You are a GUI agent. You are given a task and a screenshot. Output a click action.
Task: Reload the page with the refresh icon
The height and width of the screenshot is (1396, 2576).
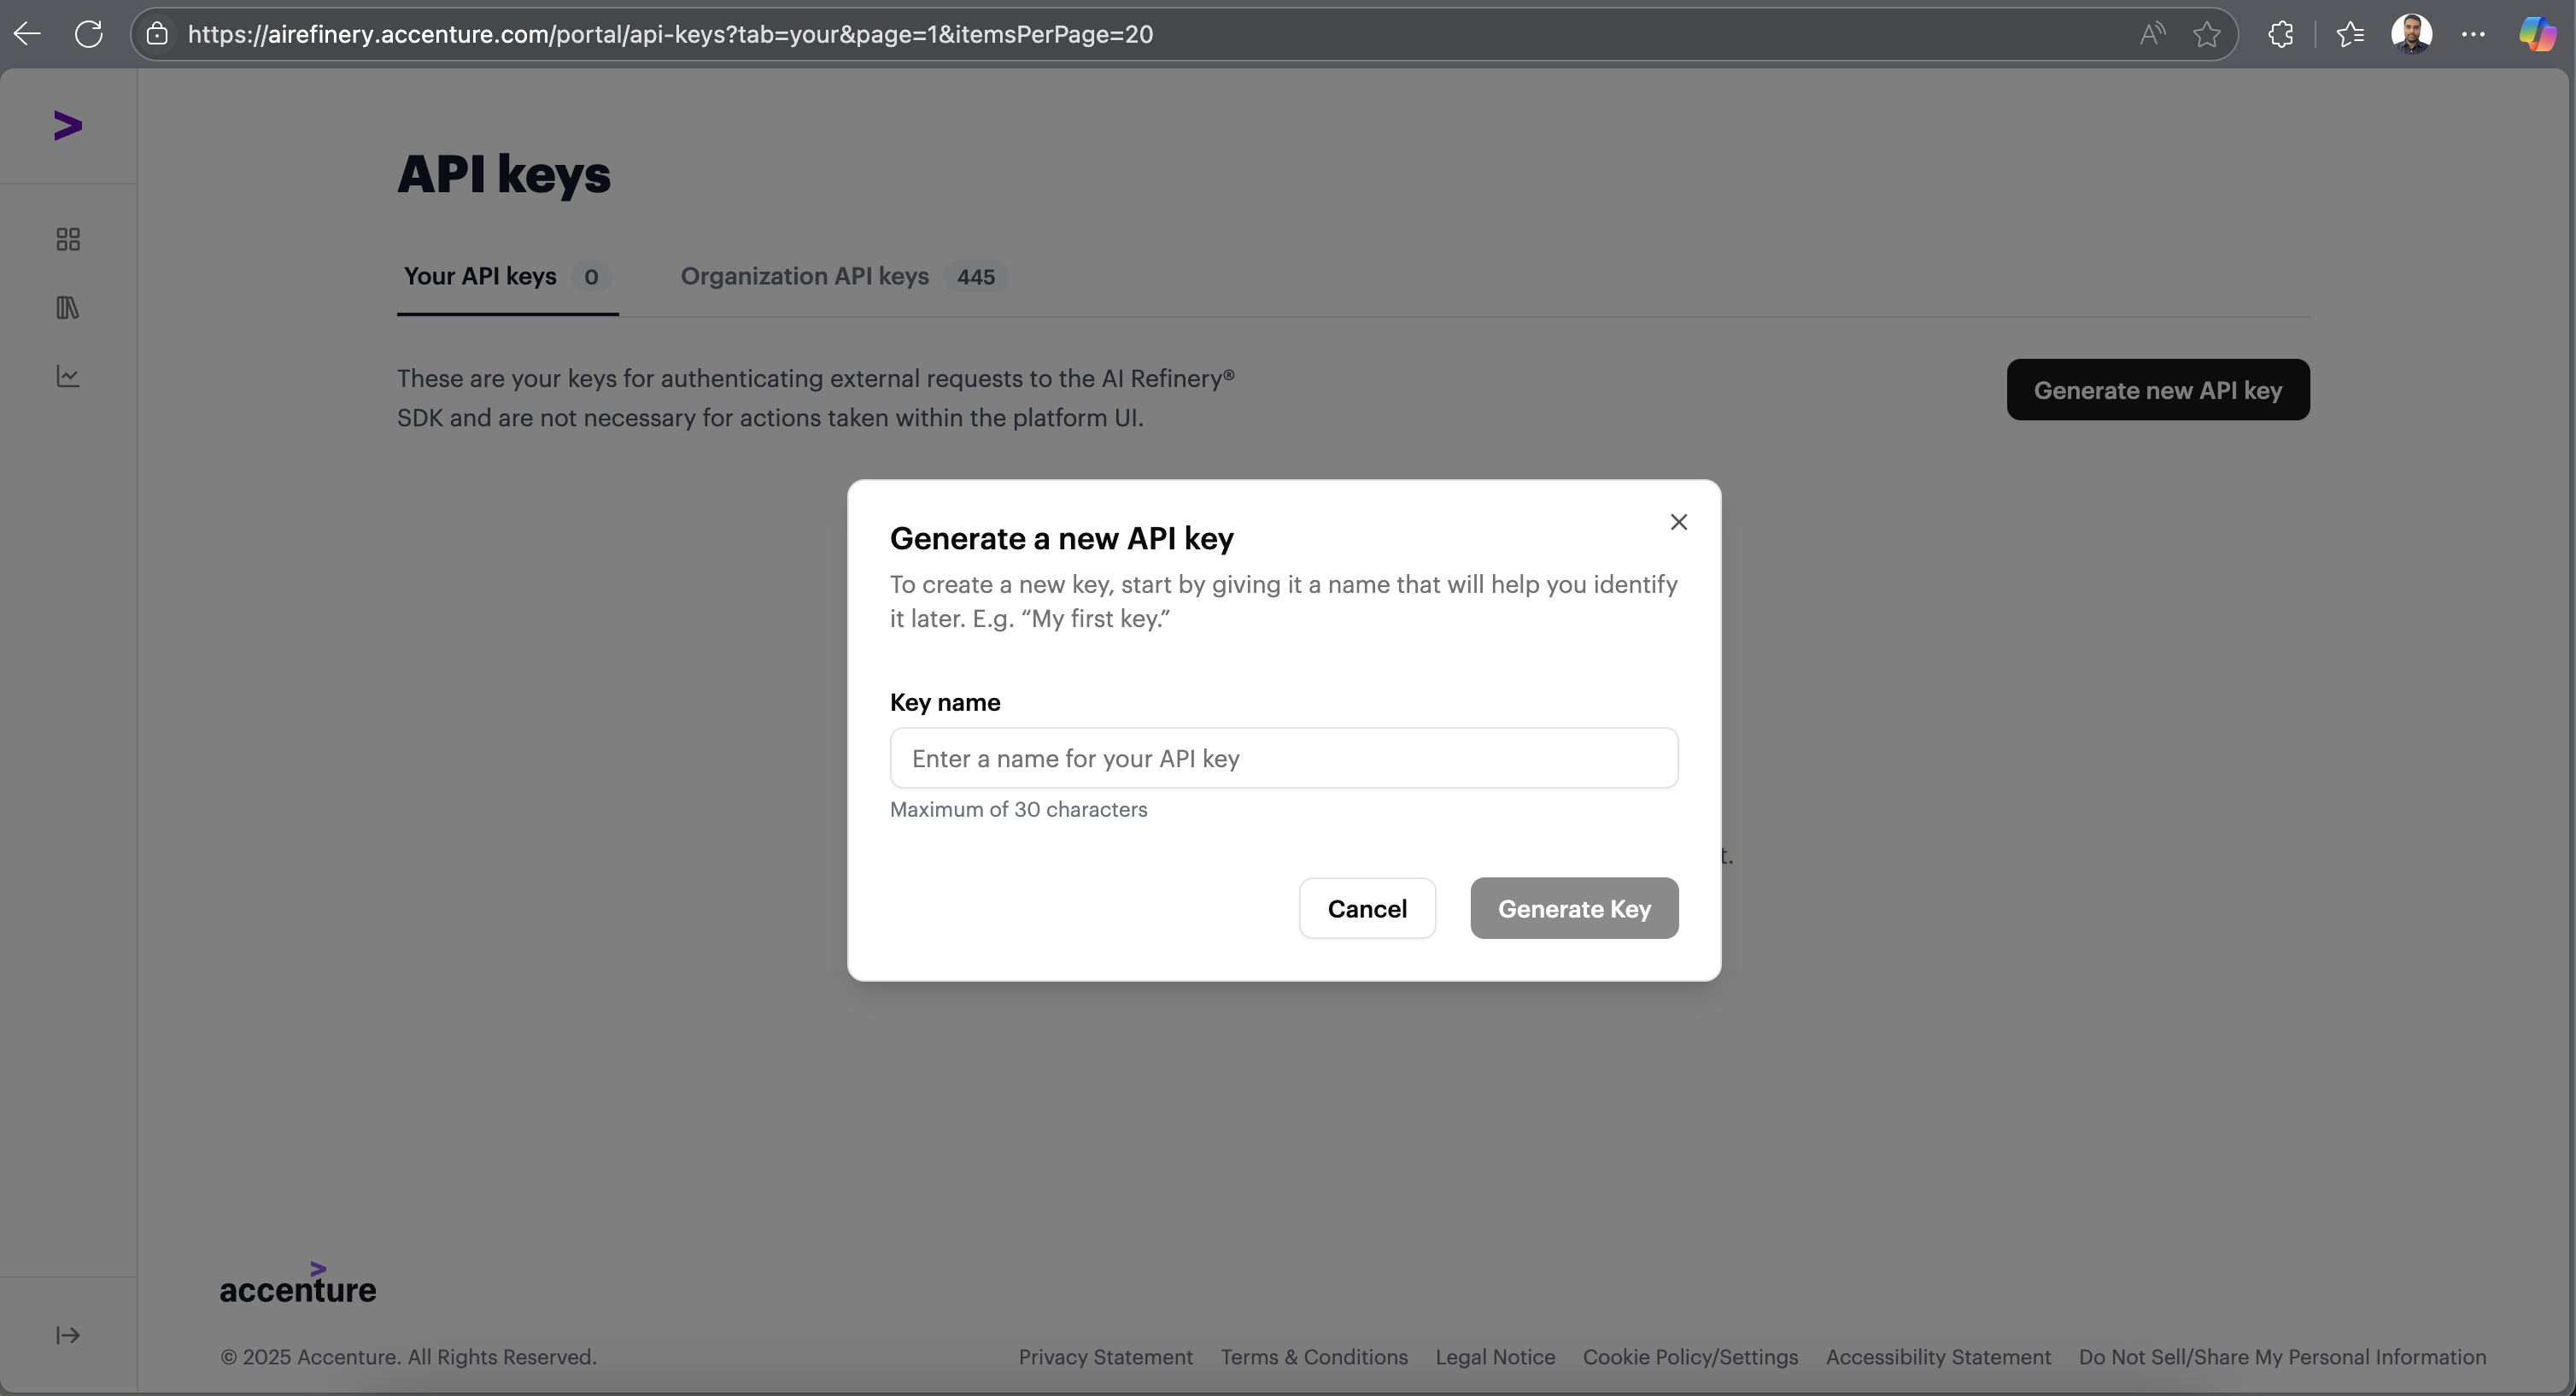click(89, 34)
